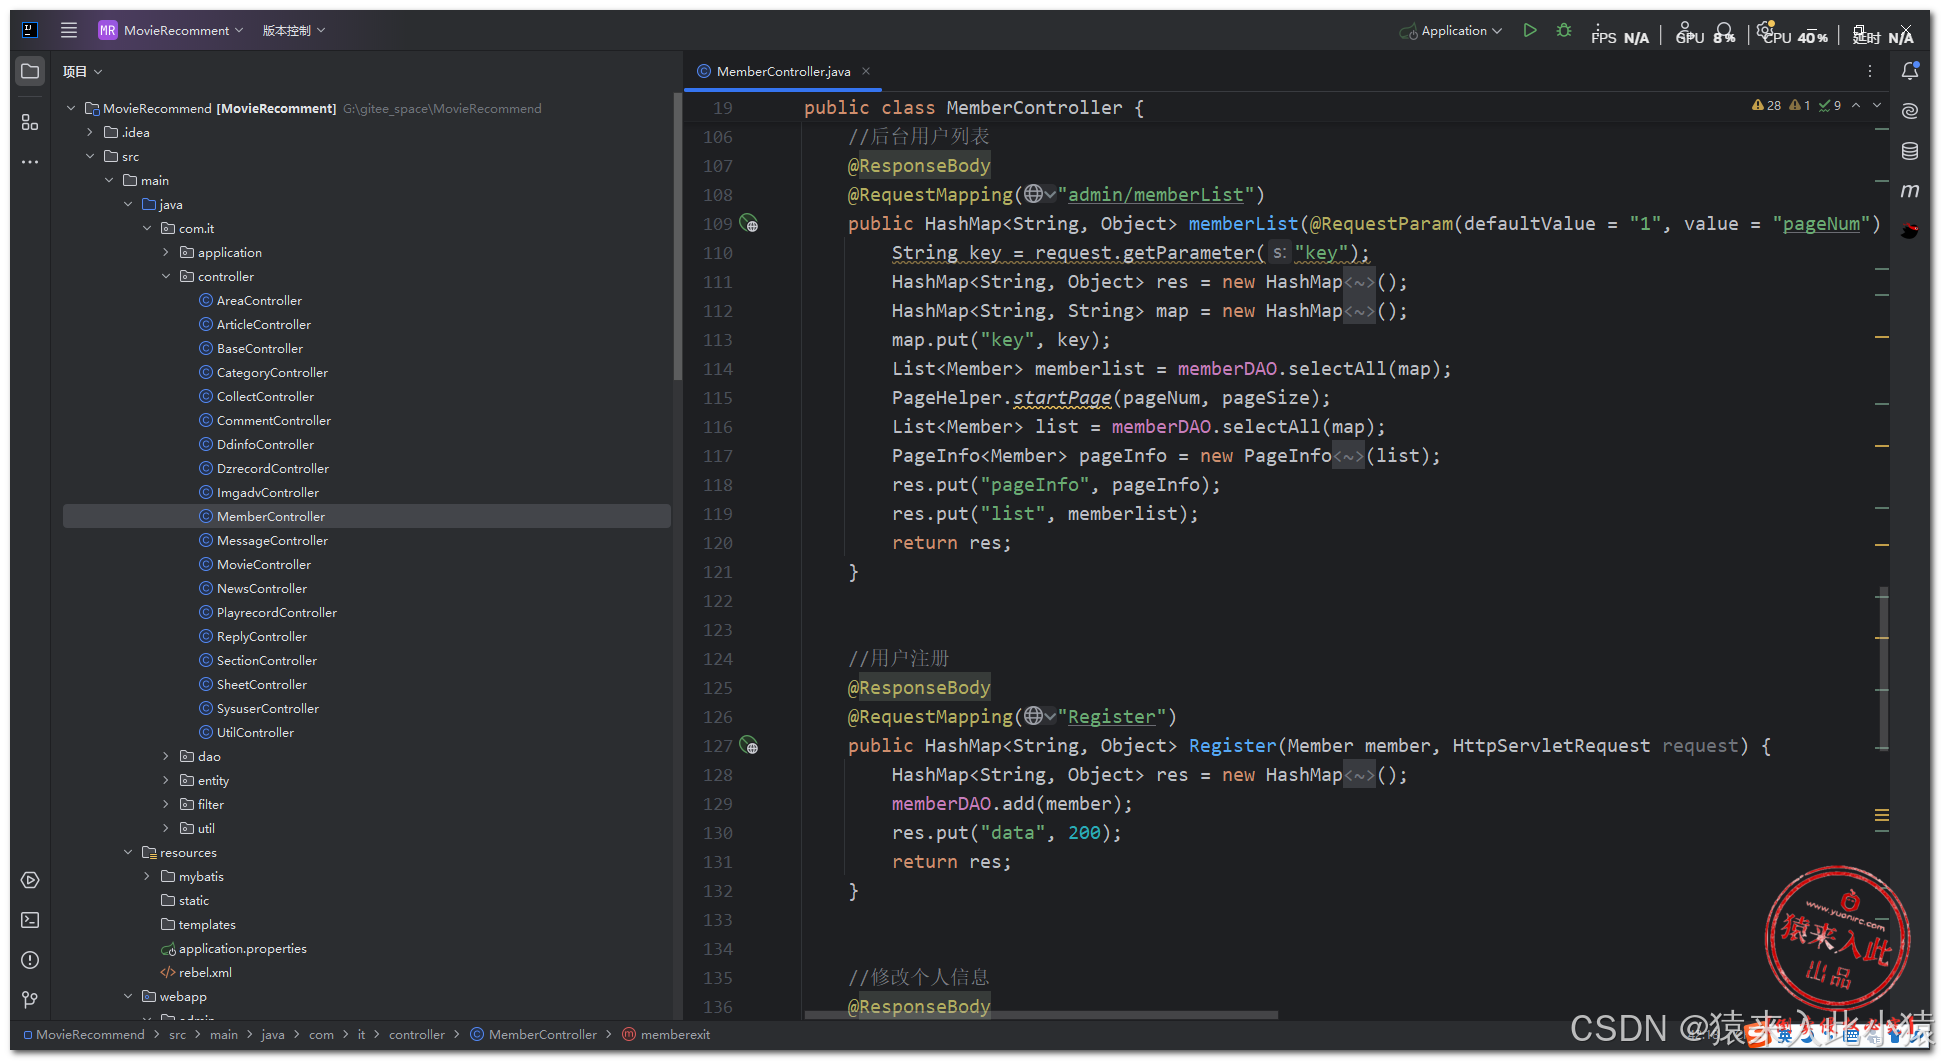Go to previous highlighted error arrow
The width and height of the screenshot is (1941, 1061).
1856,105
